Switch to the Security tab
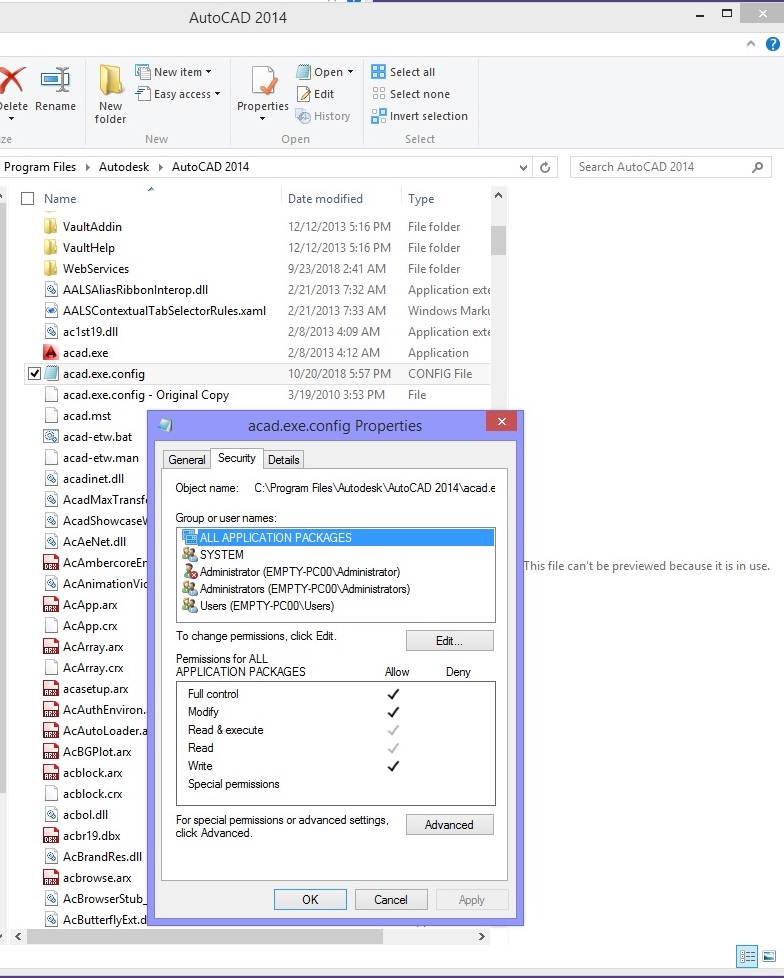 coord(236,458)
